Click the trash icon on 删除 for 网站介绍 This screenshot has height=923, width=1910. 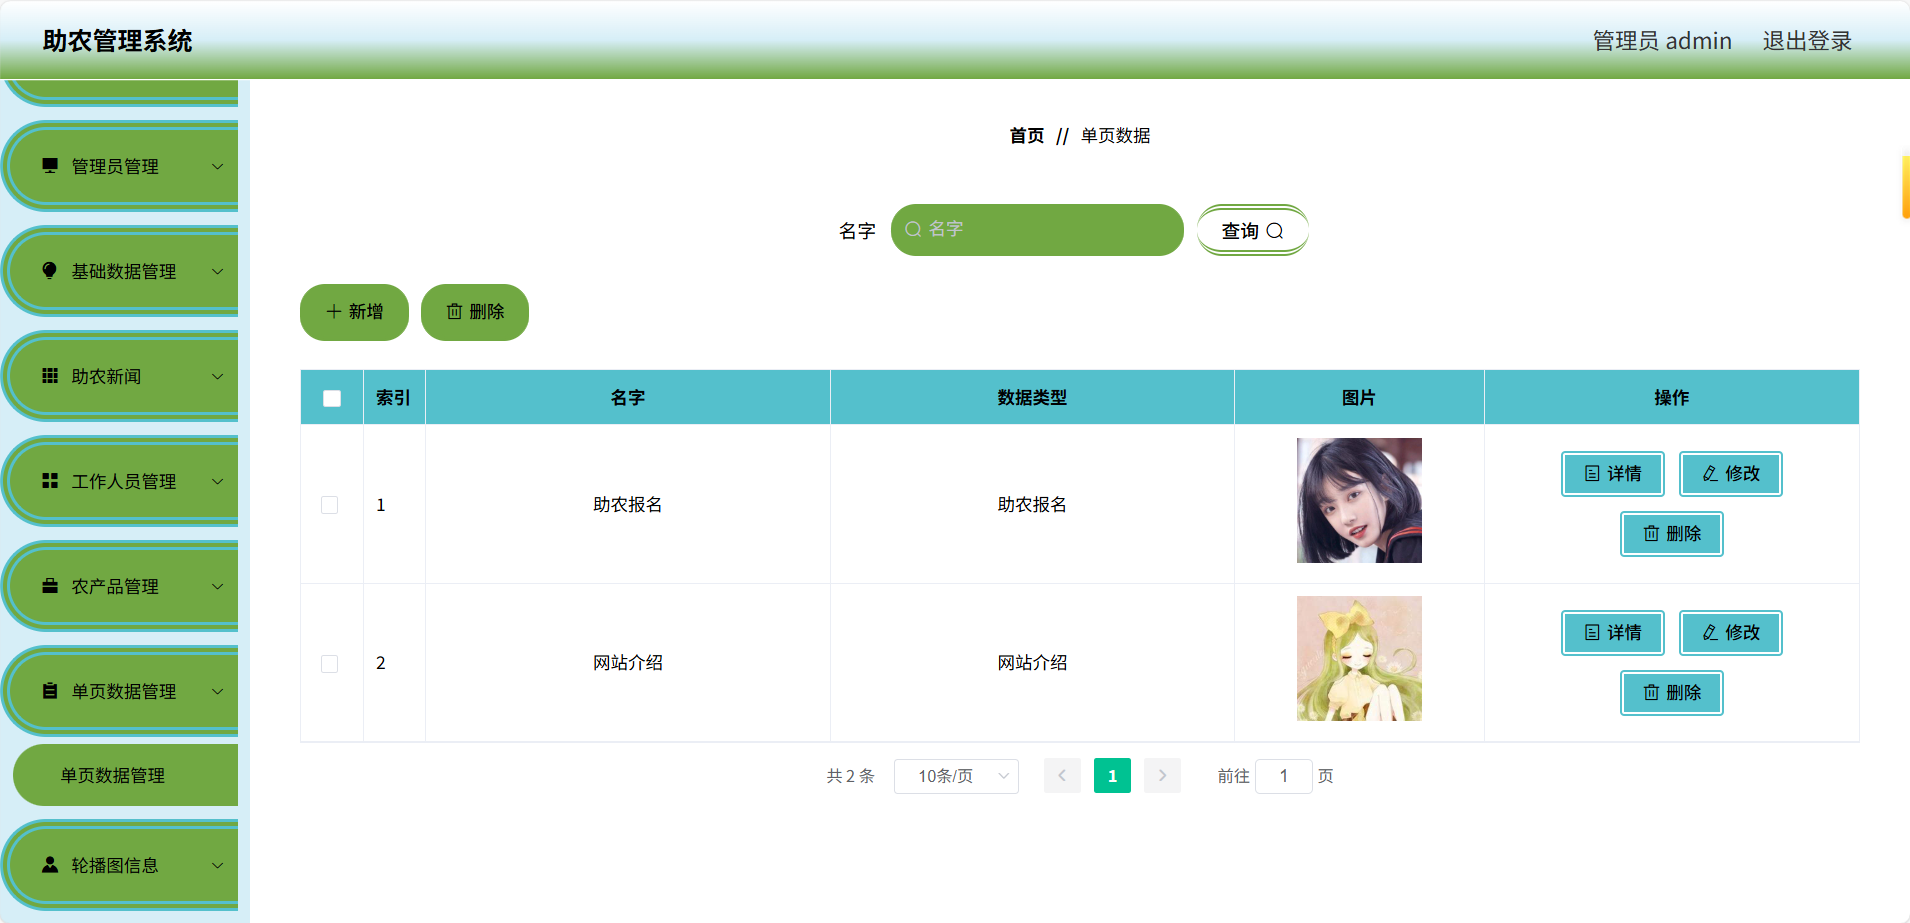(1651, 693)
